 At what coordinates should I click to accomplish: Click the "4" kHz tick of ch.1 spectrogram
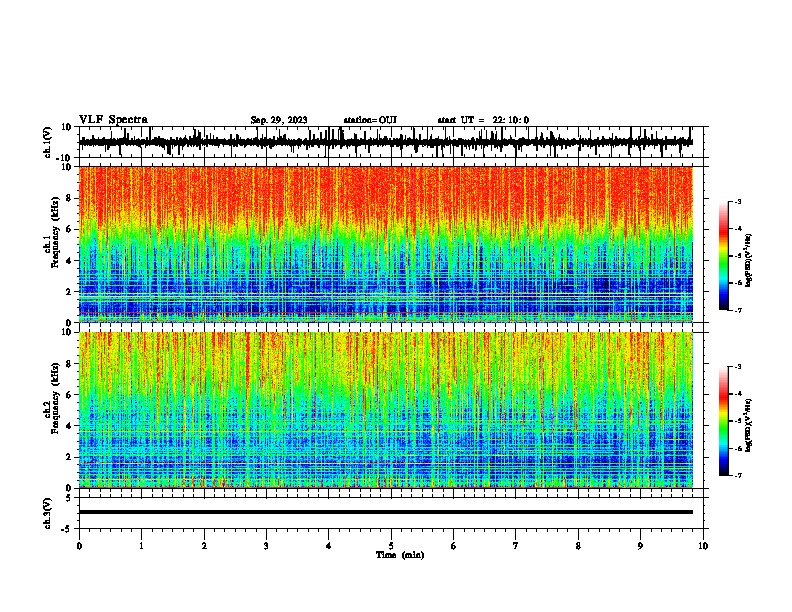click(69, 261)
